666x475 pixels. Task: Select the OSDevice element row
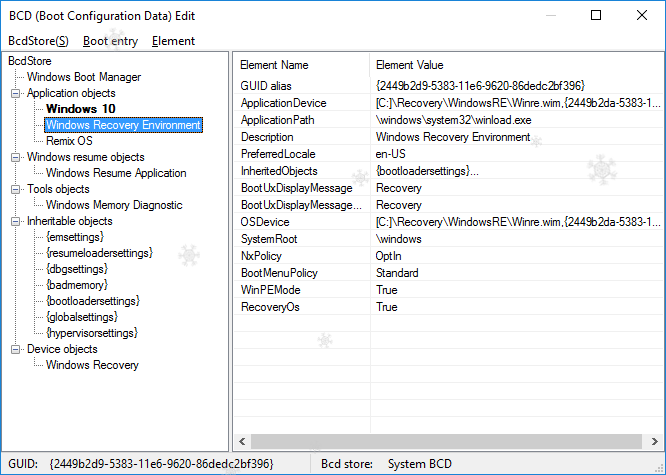point(449,222)
